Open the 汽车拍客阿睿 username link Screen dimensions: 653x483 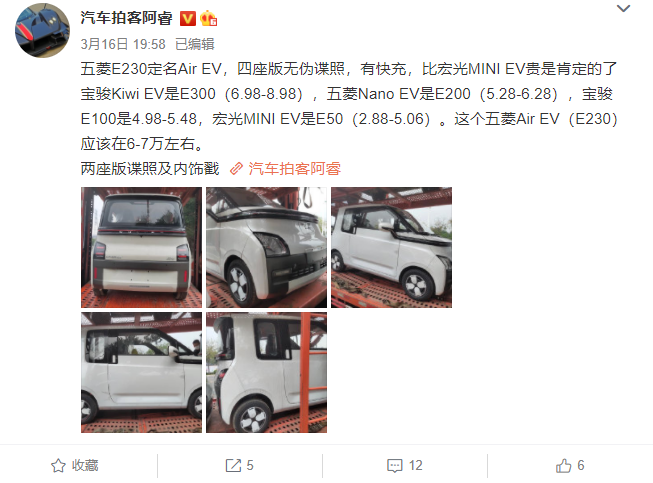(x=126, y=18)
